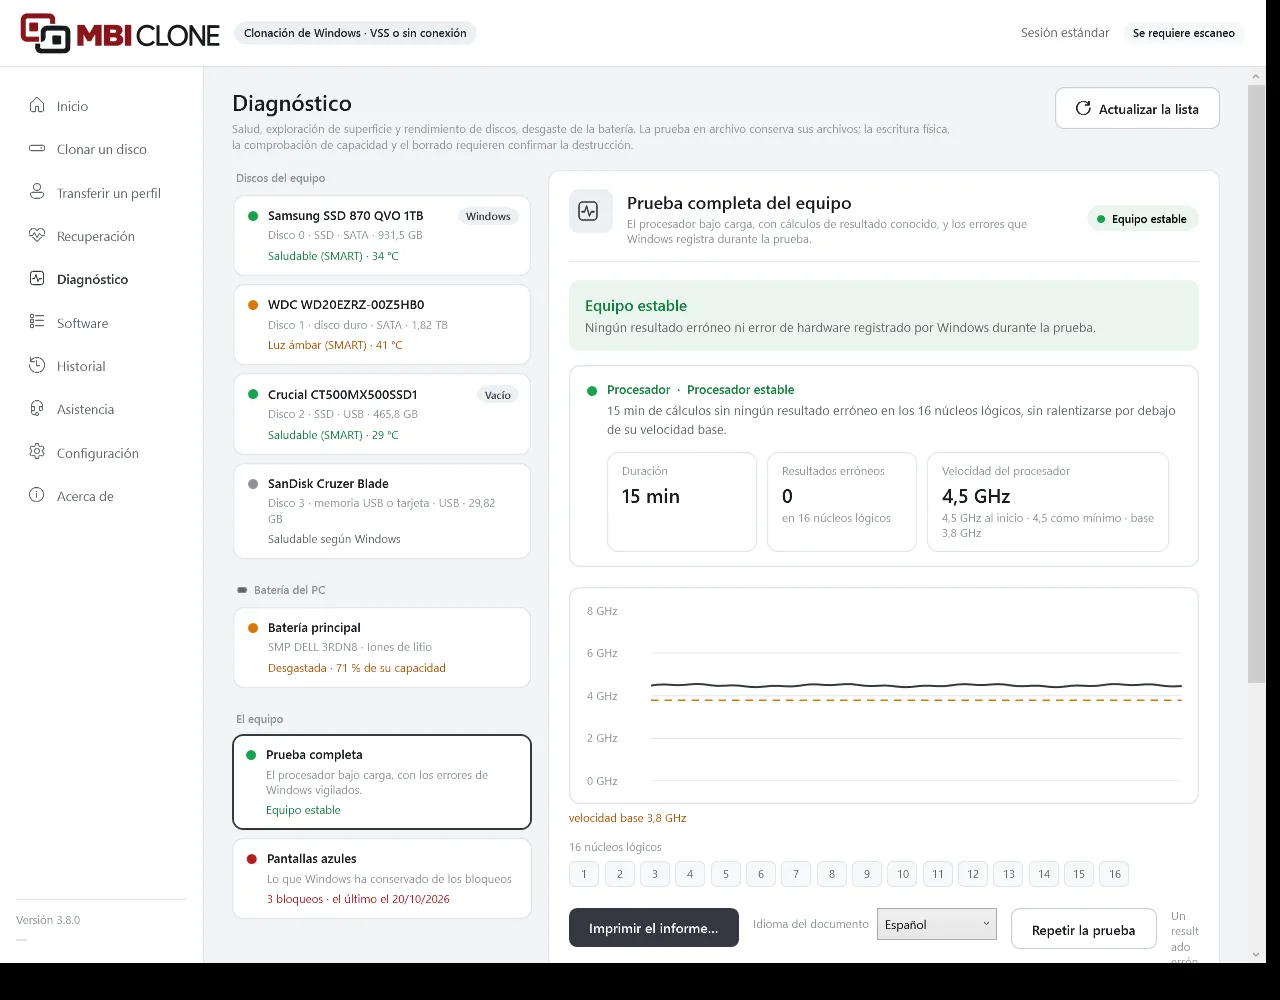Click the Recuperación heart icon

37,236
